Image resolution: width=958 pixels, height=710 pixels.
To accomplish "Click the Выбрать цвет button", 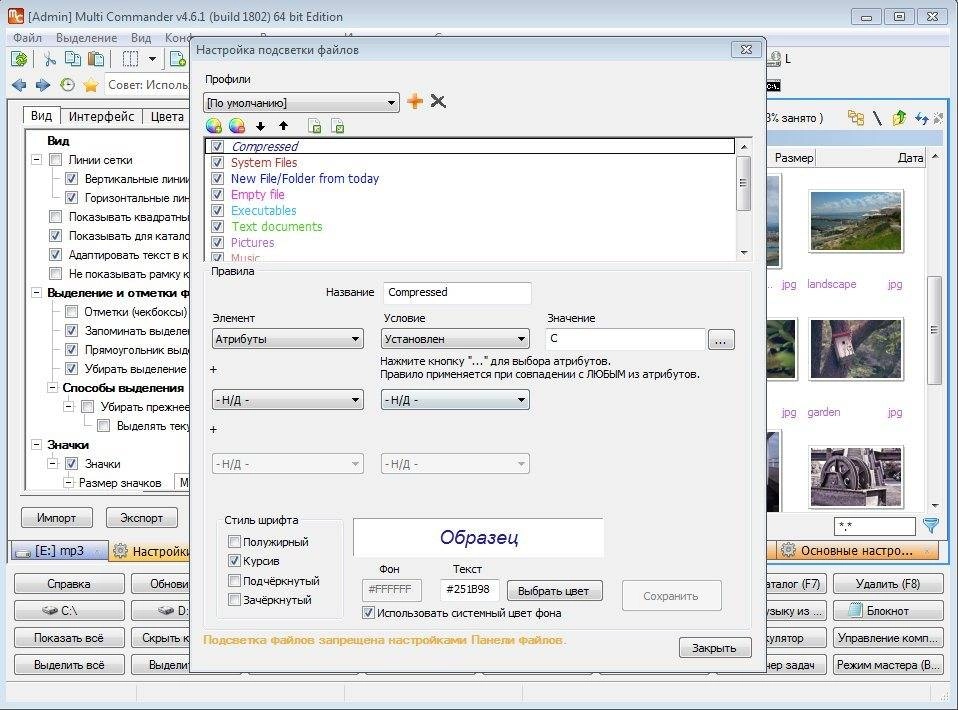I will 554,591.
